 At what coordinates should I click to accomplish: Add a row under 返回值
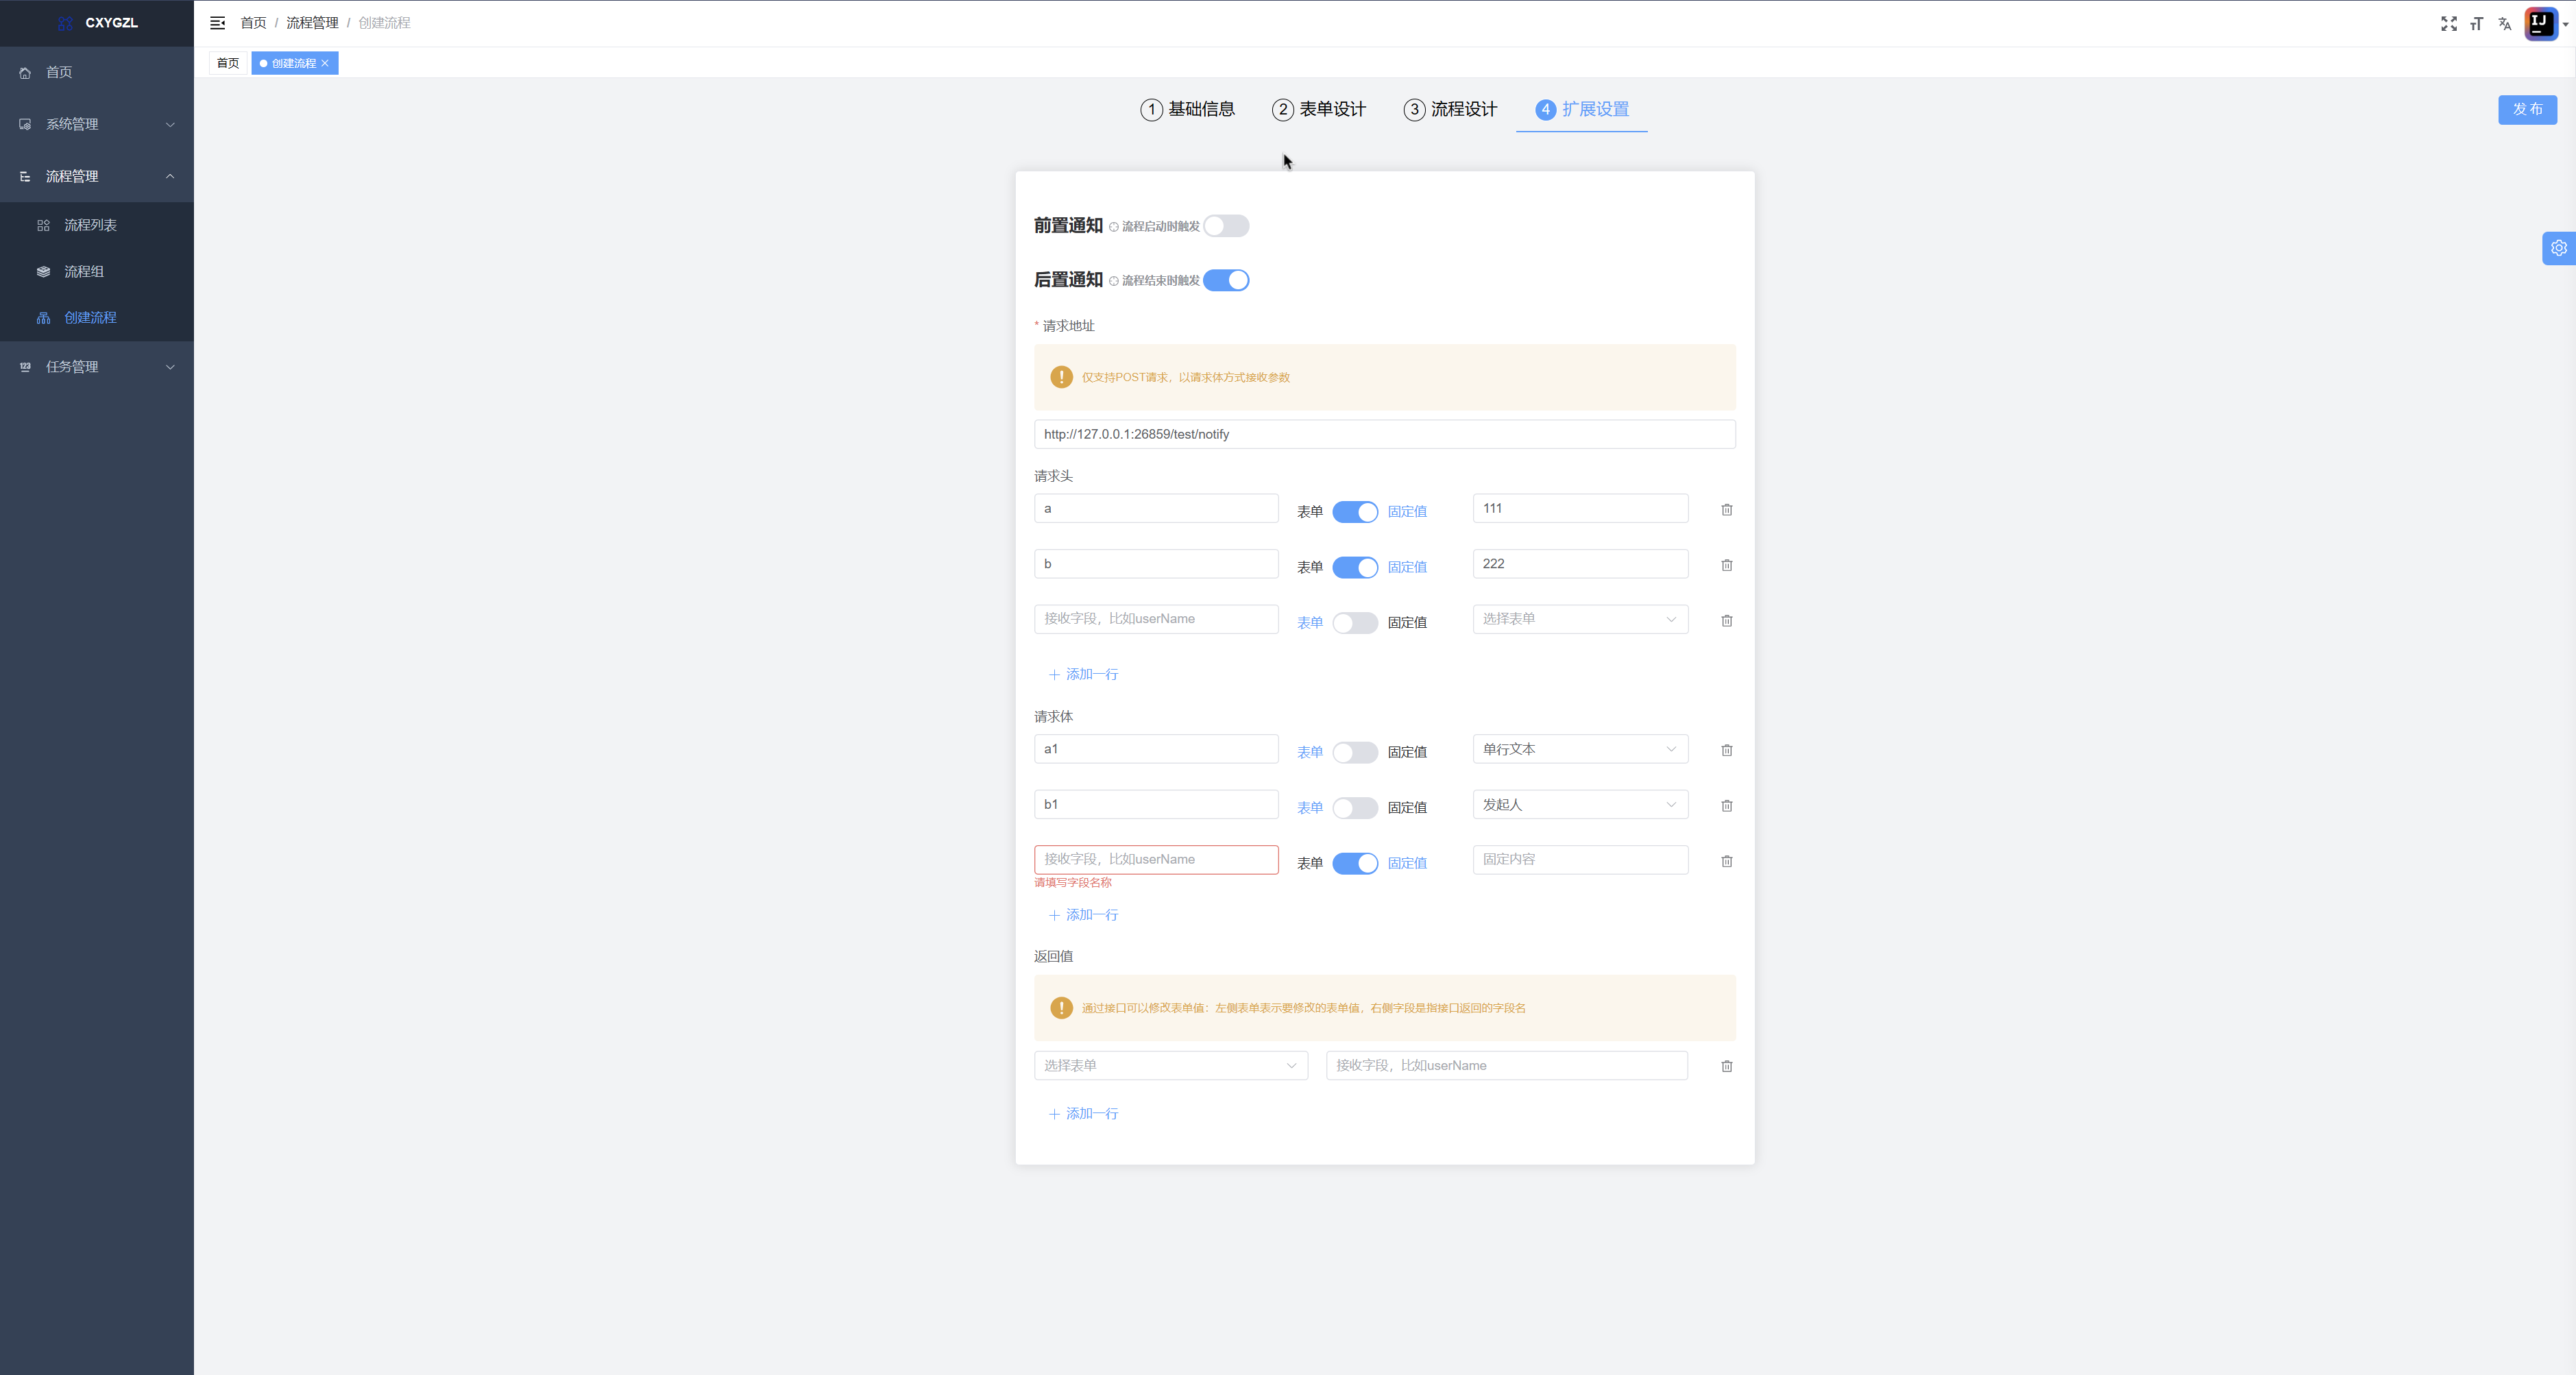[1083, 1114]
